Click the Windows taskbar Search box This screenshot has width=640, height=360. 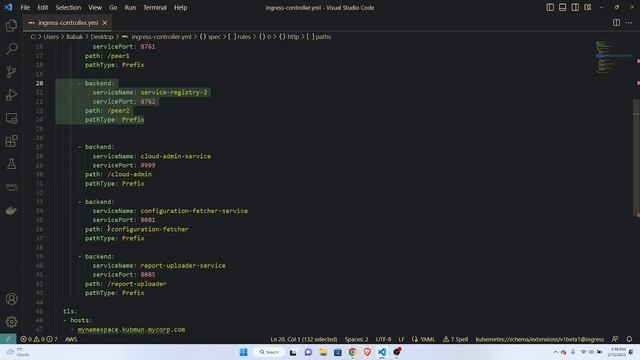[x=269, y=352]
